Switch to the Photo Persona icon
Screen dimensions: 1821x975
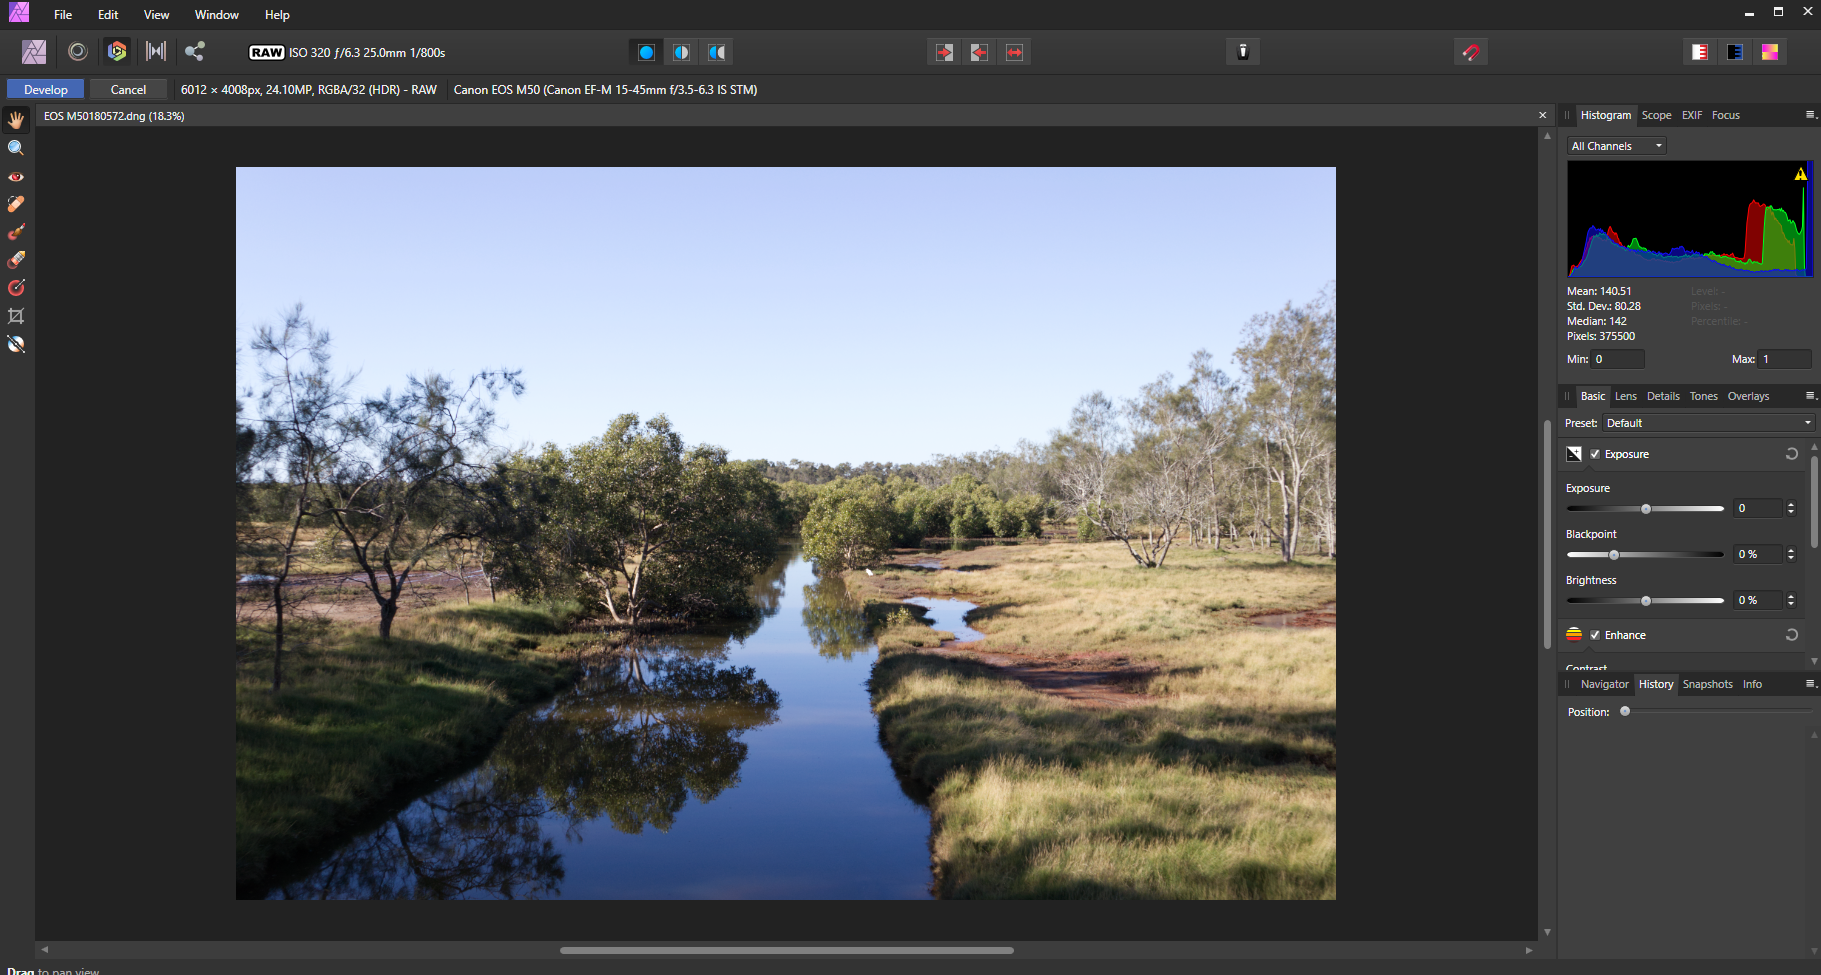point(34,52)
